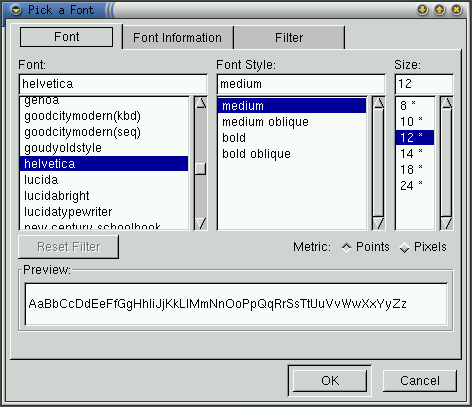This screenshot has width=472, height=407.
Task: Click Size list scroll-up arrow
Action: click(x=446, y=103)
